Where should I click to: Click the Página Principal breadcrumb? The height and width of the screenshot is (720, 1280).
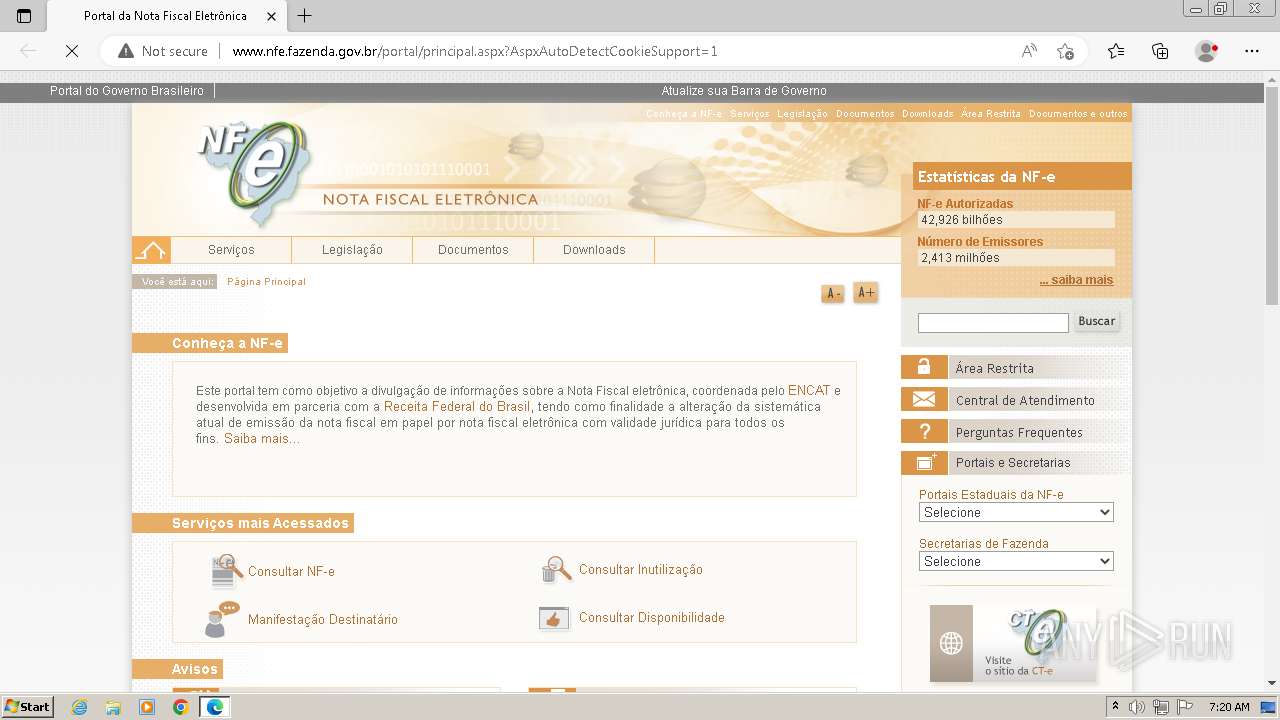coord(266,282)
